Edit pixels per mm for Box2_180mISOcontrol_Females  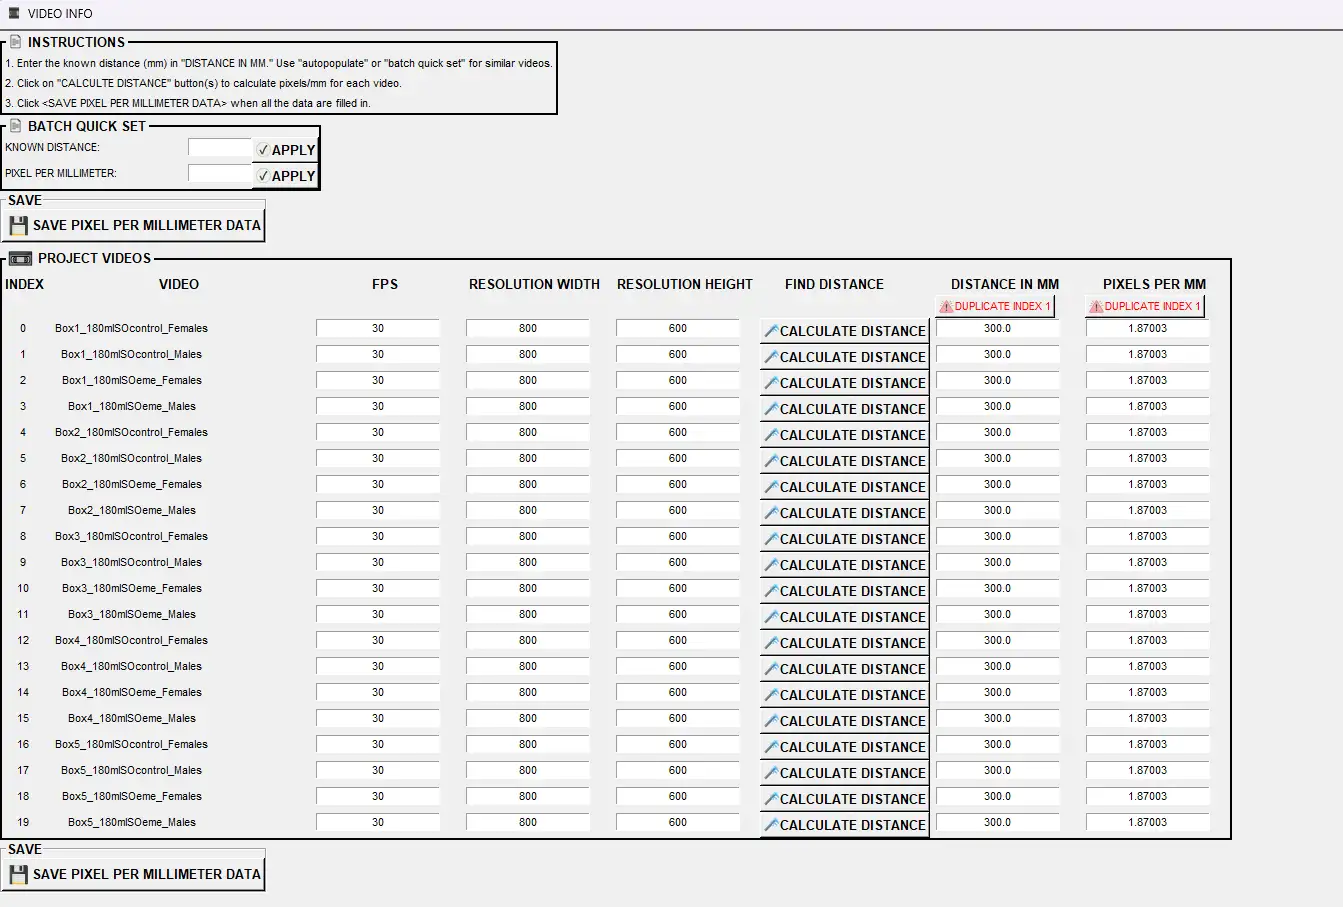pos(1148,432)
